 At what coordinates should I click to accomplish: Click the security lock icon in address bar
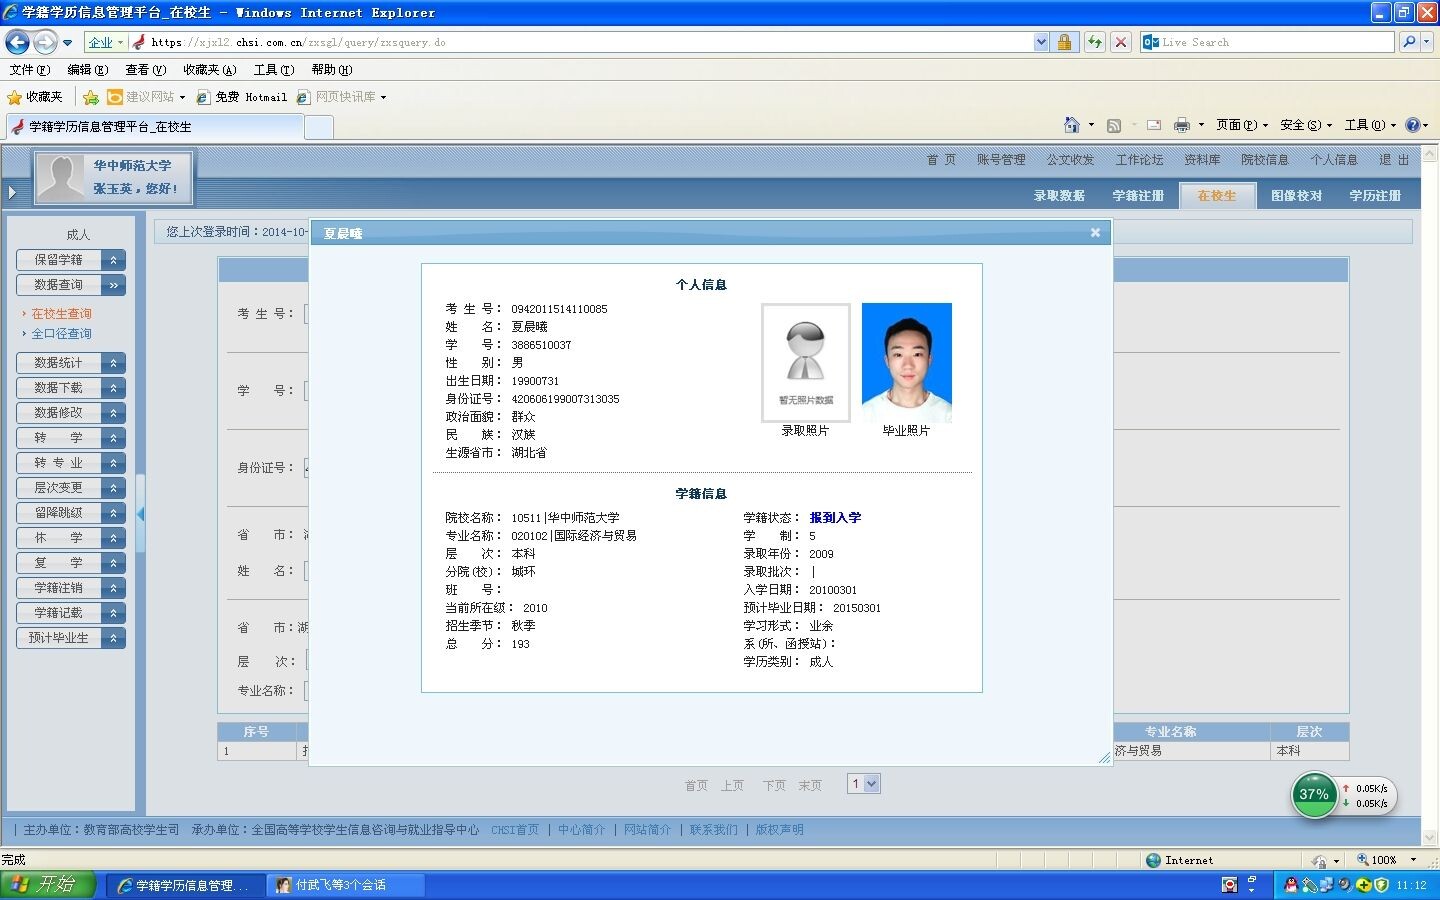(1064, 42)
